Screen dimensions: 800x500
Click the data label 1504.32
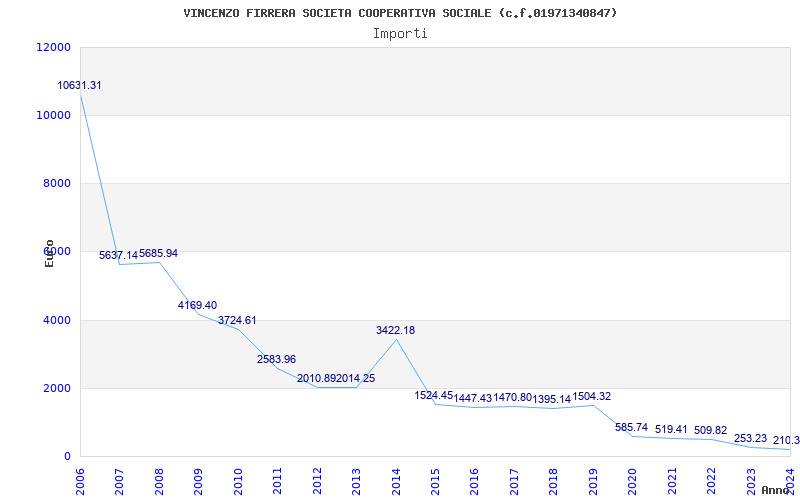[x=592, y=396]
